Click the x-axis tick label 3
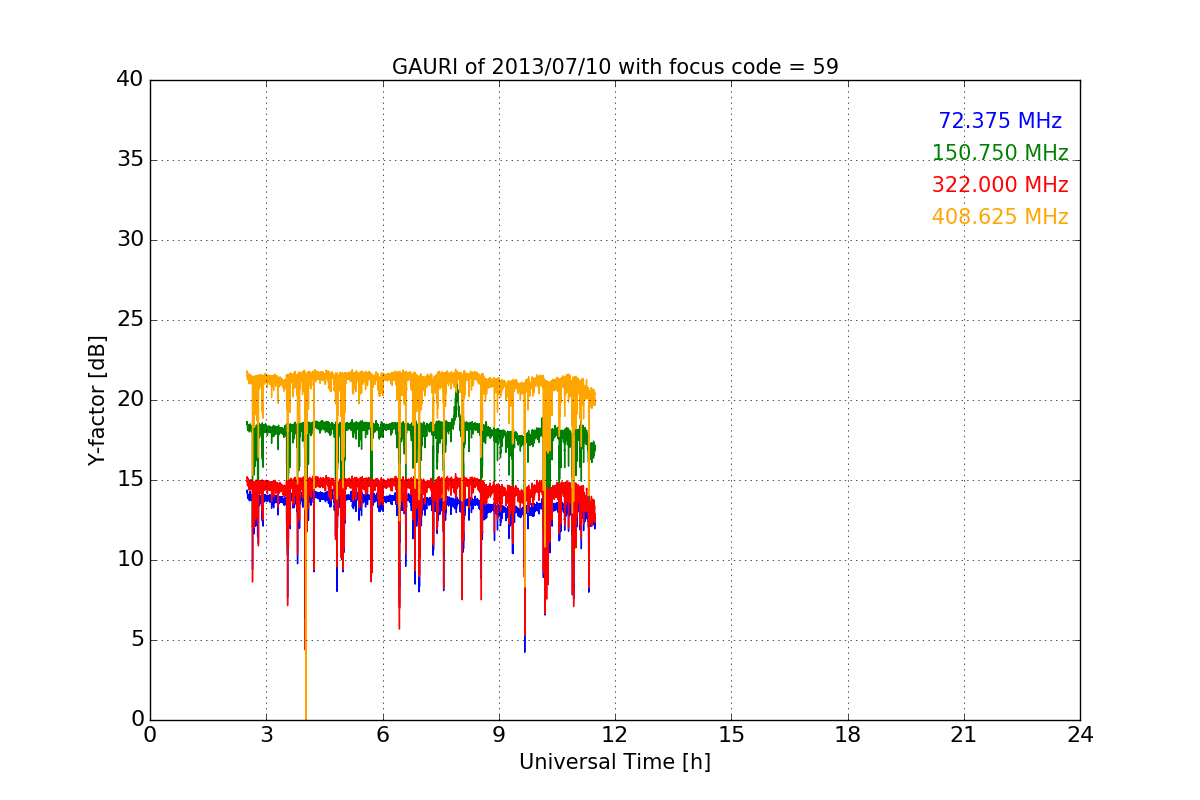 click(266, 734)
